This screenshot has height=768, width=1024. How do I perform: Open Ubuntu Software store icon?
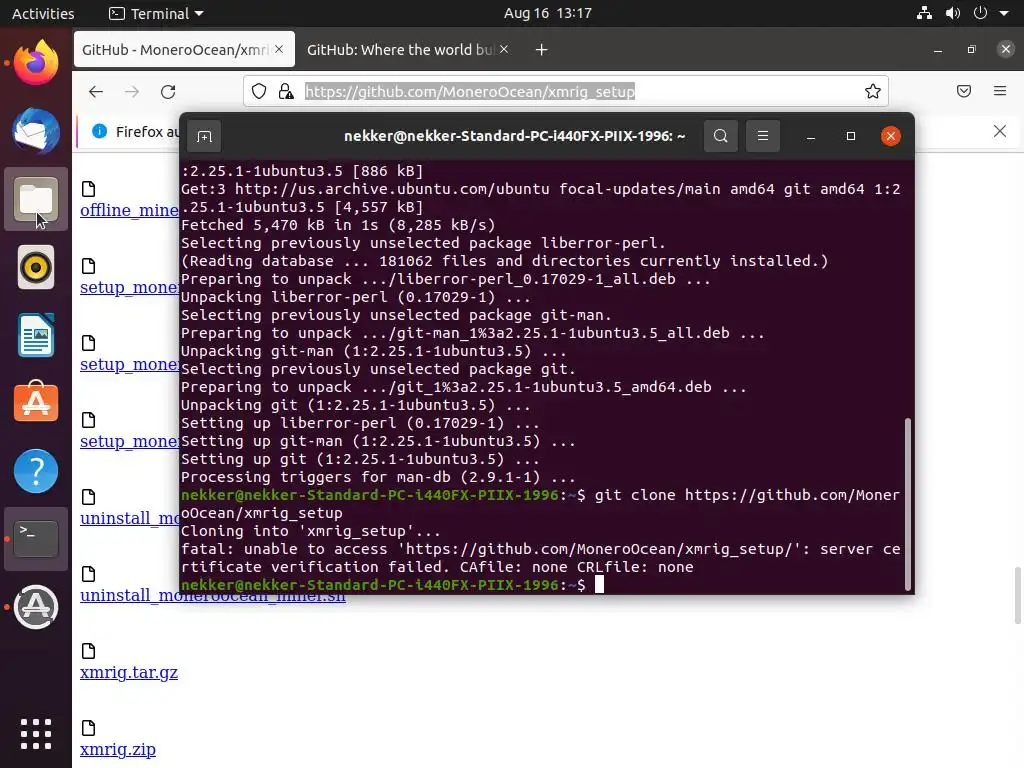pyautogui.click(x=36, y=402)
